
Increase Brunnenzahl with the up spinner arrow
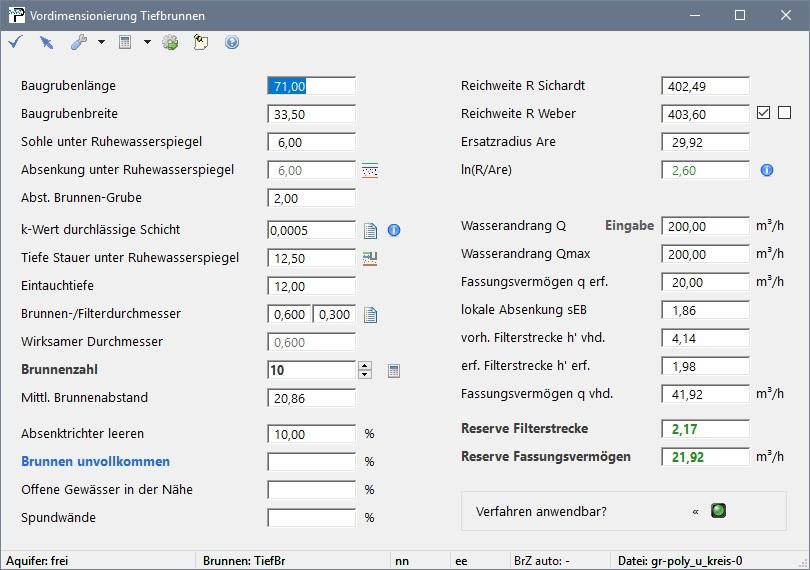tap(365, 366)
